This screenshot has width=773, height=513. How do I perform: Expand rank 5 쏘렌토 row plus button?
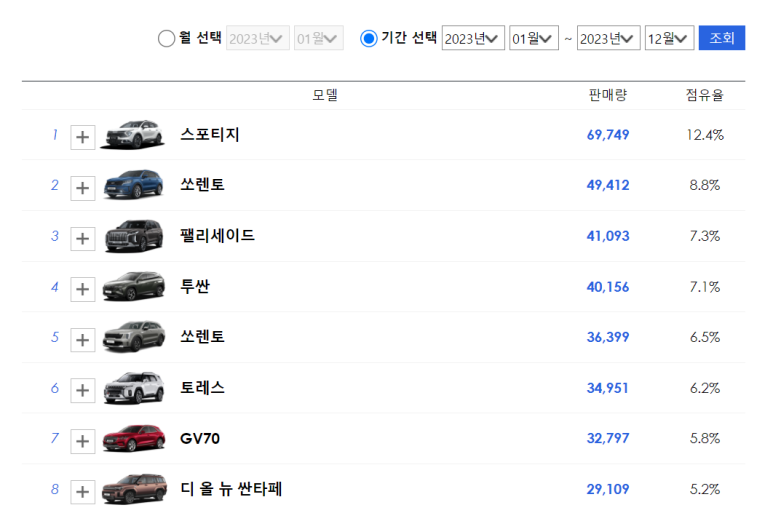tap(83, 340)
